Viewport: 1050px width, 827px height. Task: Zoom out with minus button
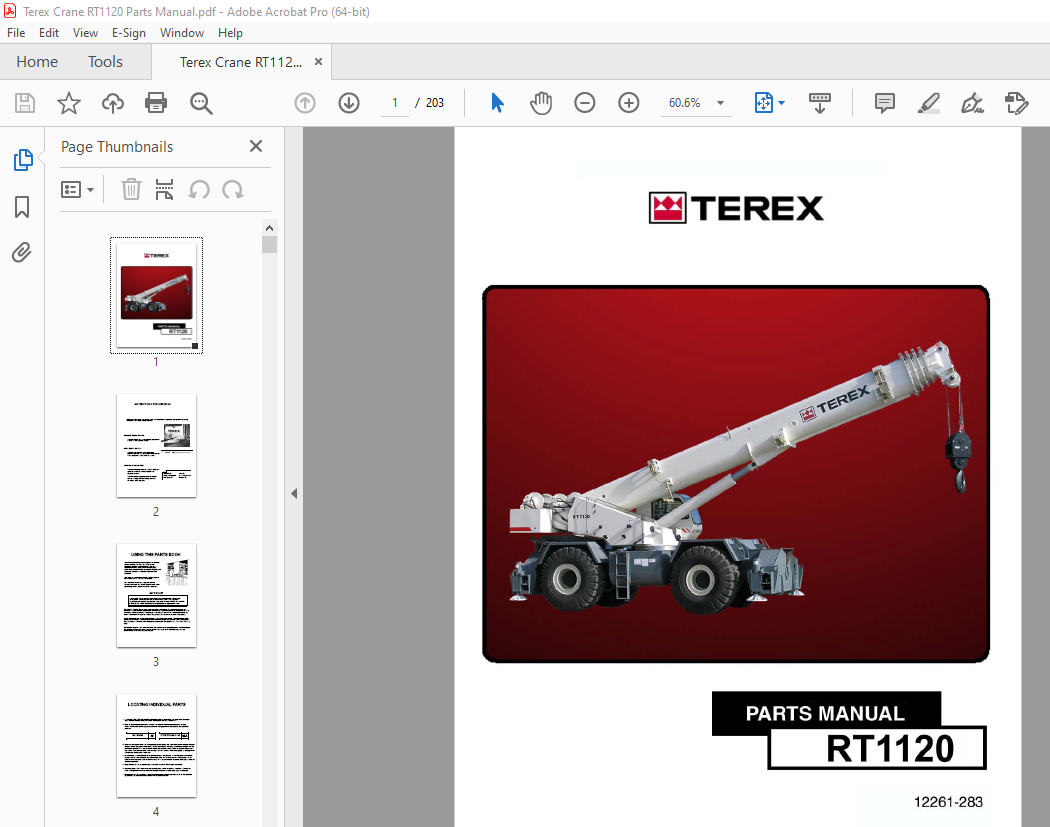tap(585, 103)
